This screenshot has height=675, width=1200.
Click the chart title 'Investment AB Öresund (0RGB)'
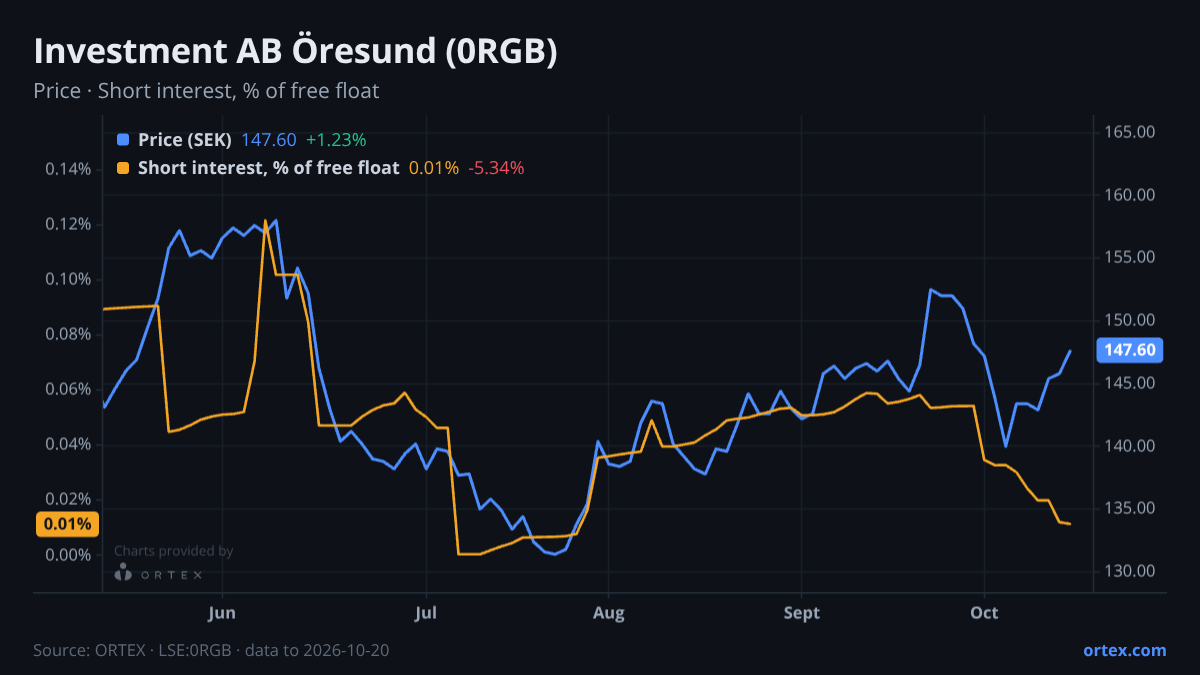(x=295, y=52)
